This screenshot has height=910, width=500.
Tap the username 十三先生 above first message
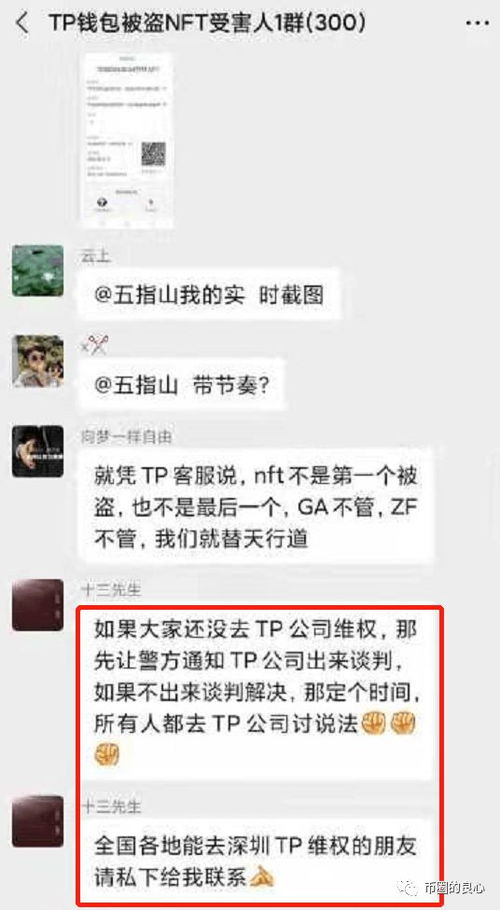tap(110, 591)
